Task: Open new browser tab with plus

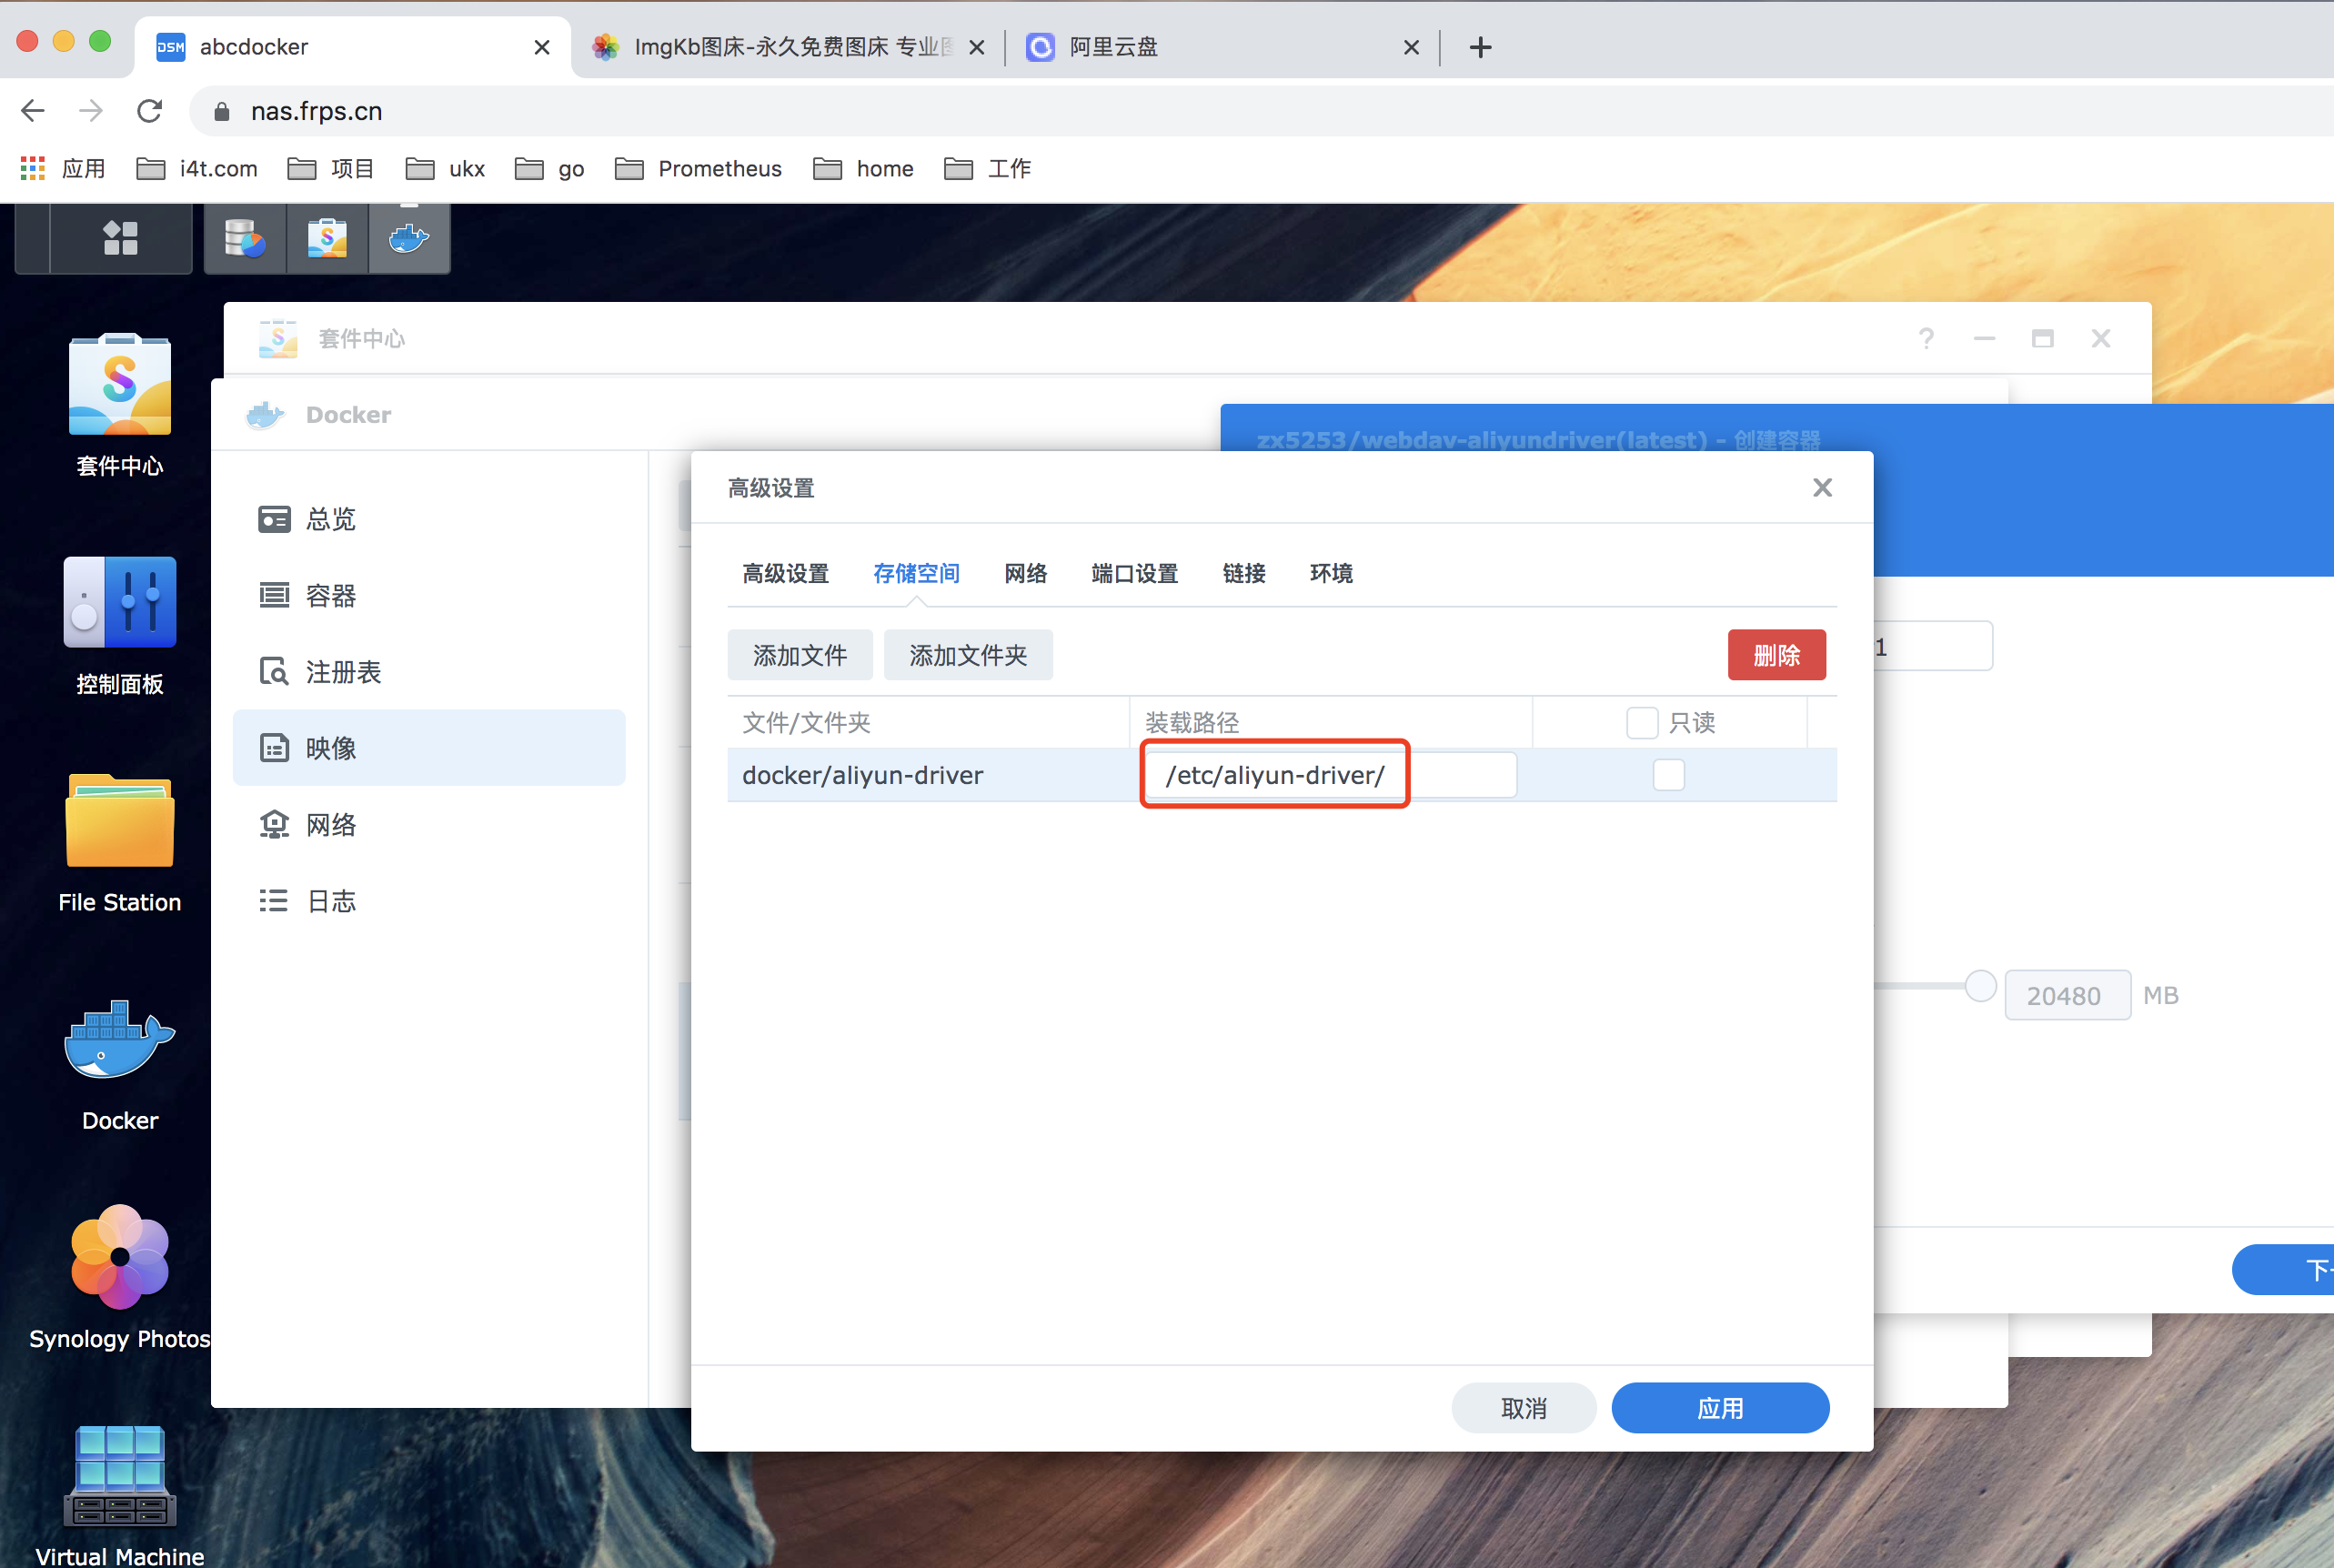Action: [x=1481, y=47]
